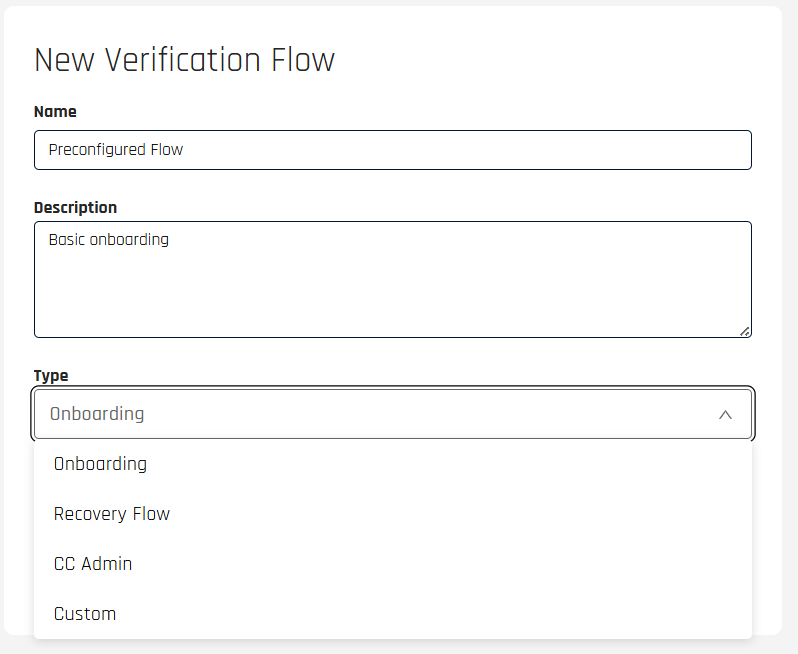The height and width of the screenshot is (654, 798).
Task: Click white card area beside the heading
Action: 560,60
